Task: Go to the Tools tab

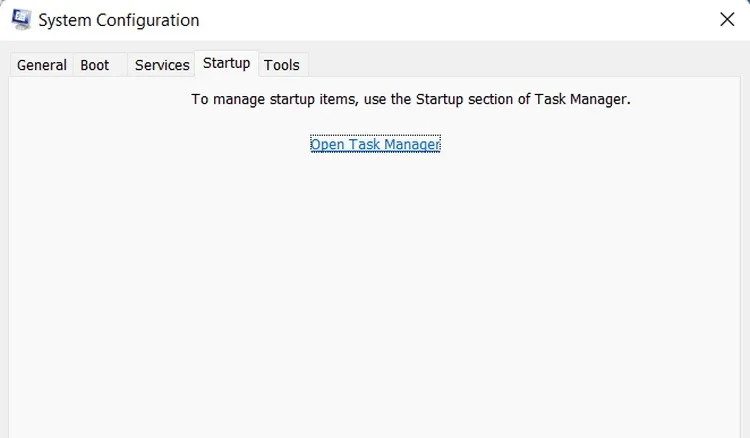Action: pyautogui.click(x=282, y=65)
